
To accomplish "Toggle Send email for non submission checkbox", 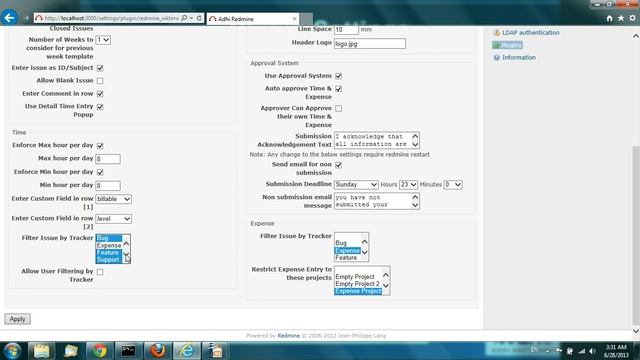I will tap(338, 165).
